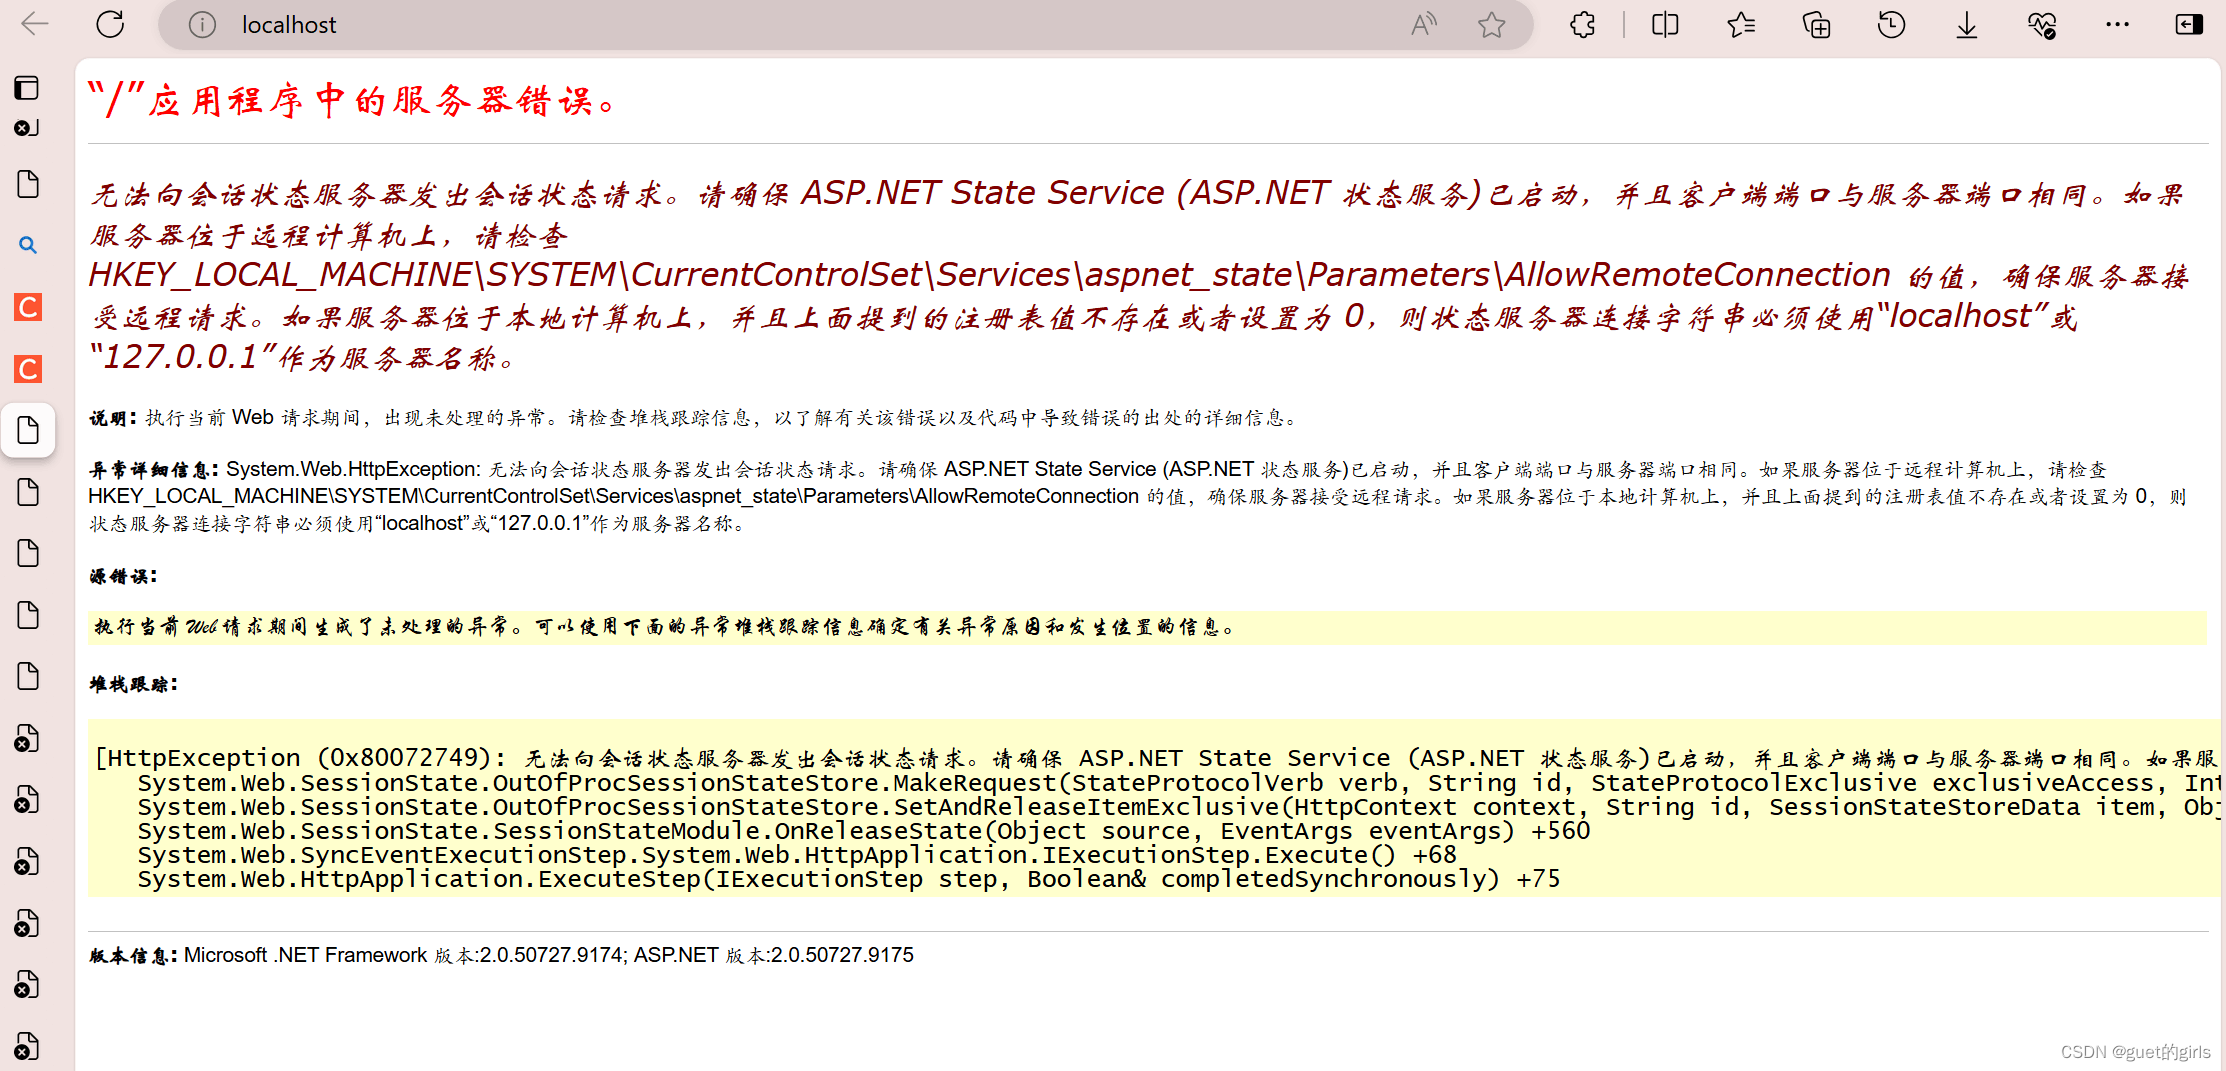Viewport: 2226px width, 1071px height.
Task: Open the Extensions puzzle-piece menu
Action: pyautogui.click(x=1582, y=25)
